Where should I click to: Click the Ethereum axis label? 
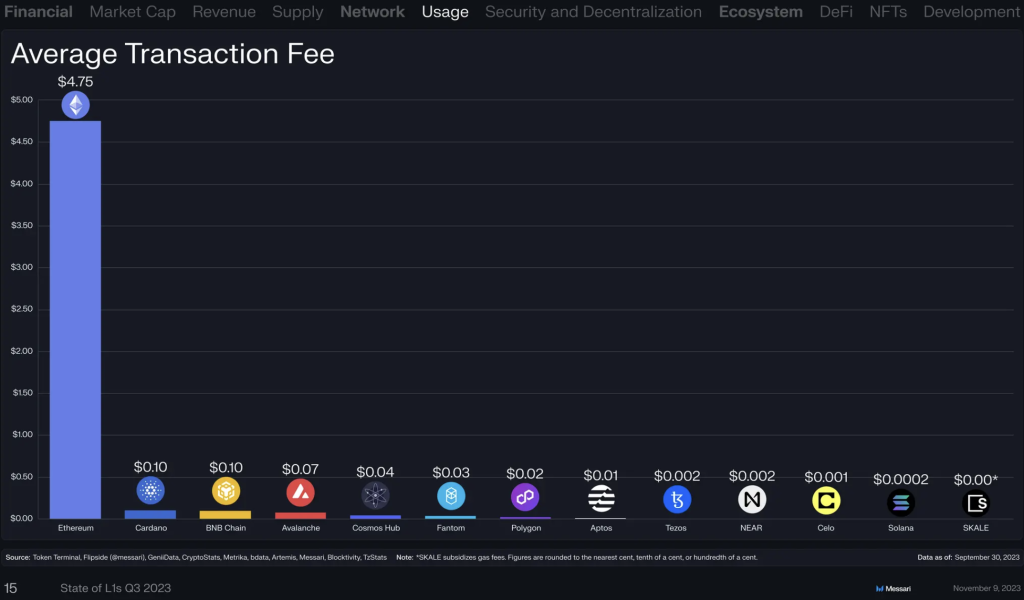coord(76,528)
